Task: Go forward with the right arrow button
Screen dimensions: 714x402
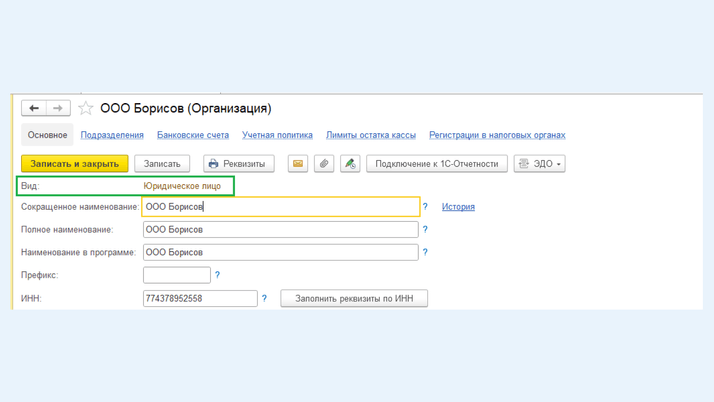Action: click(58, 108)
